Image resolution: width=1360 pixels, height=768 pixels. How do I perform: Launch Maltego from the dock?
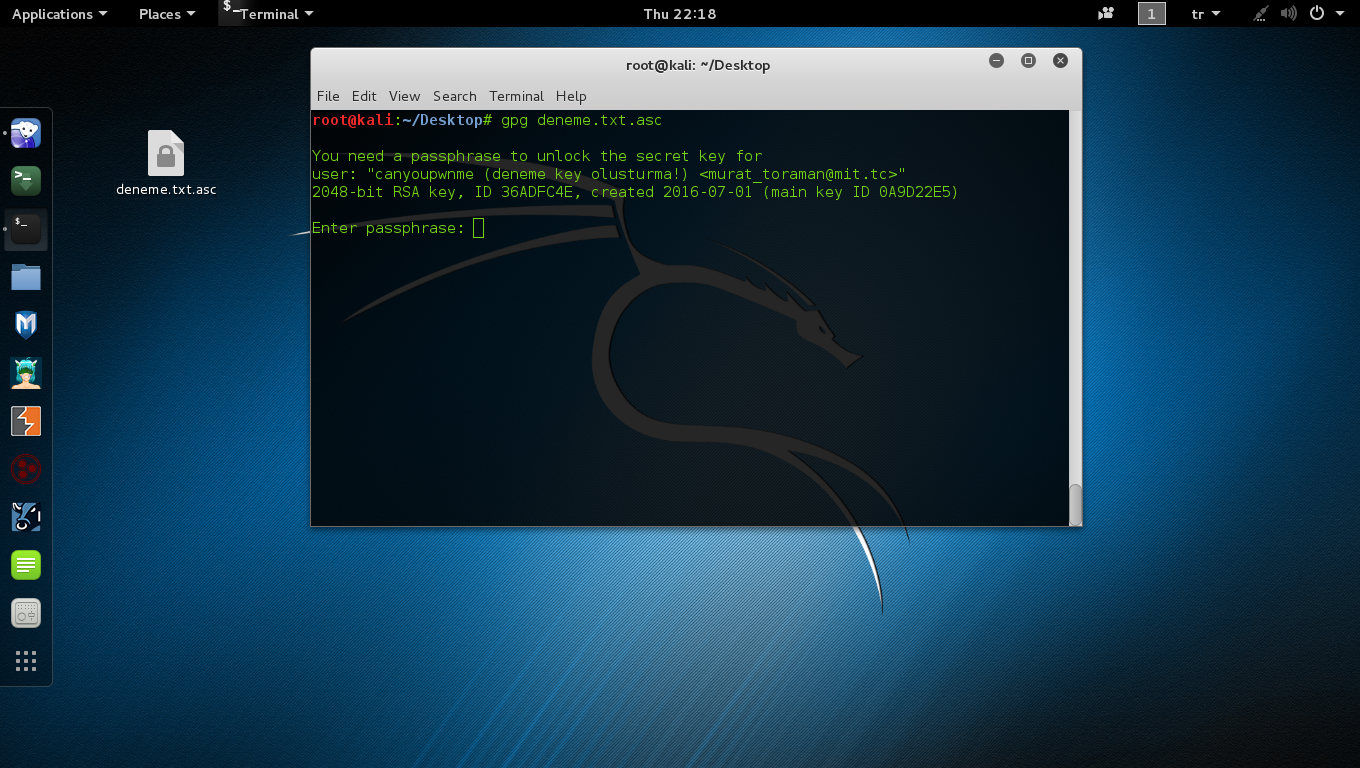pyautogui.click(x=26, y=469)
